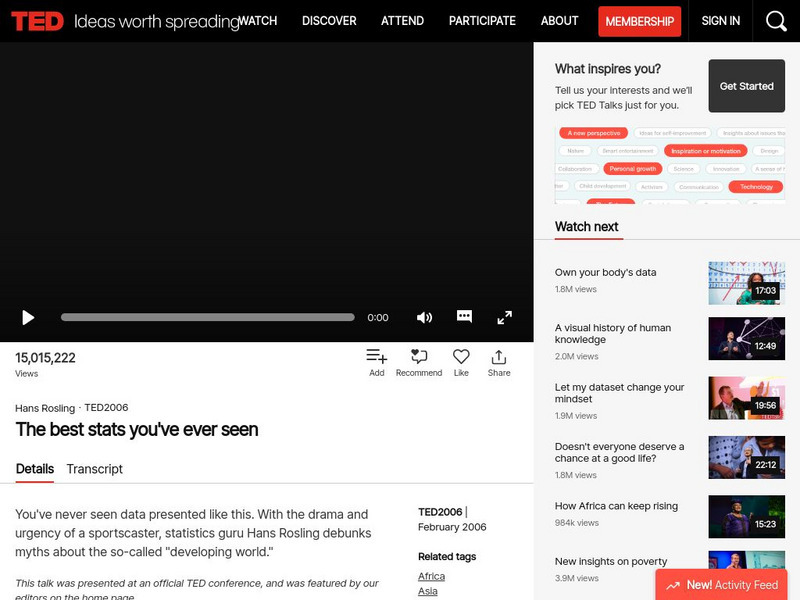This screenshot has width=800, height=600.
Task: Open thumbnail with 12:49 duration
Action: [x=746, y=339]
